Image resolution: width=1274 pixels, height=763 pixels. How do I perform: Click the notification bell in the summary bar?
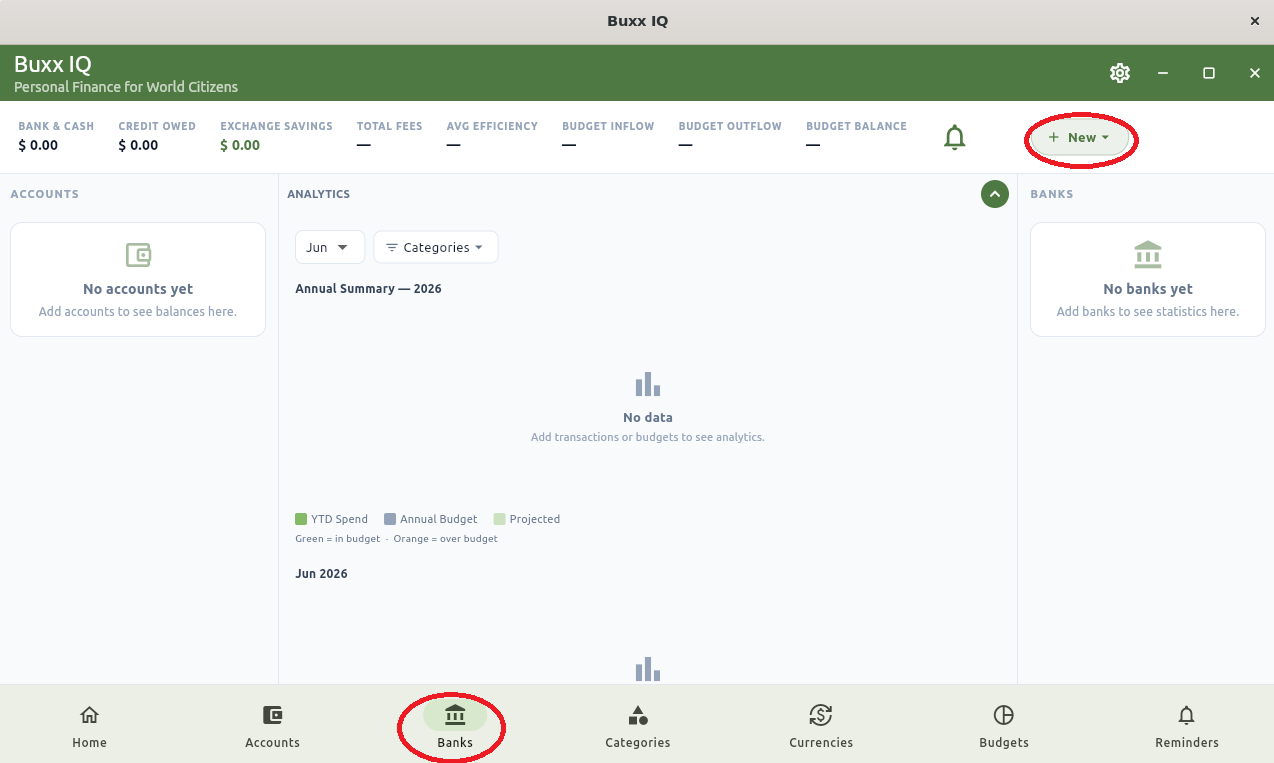coord(955,137)
